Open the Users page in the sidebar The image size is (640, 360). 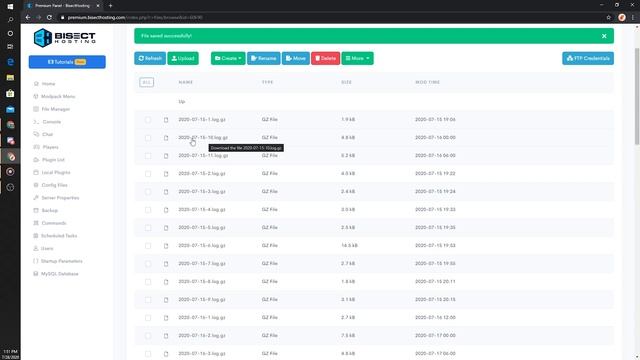click(x=44, y=248)
